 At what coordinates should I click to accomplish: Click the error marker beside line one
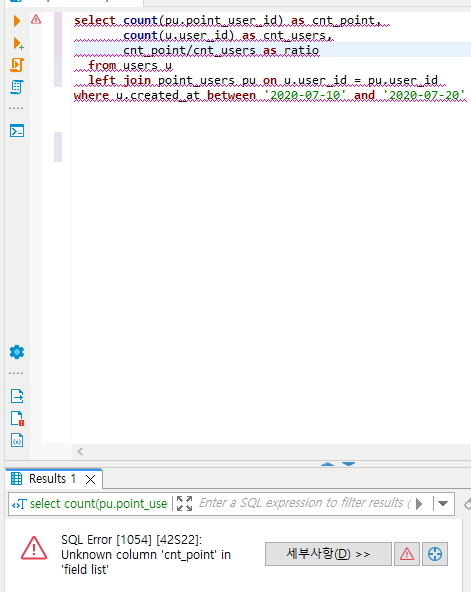point(36,19)
